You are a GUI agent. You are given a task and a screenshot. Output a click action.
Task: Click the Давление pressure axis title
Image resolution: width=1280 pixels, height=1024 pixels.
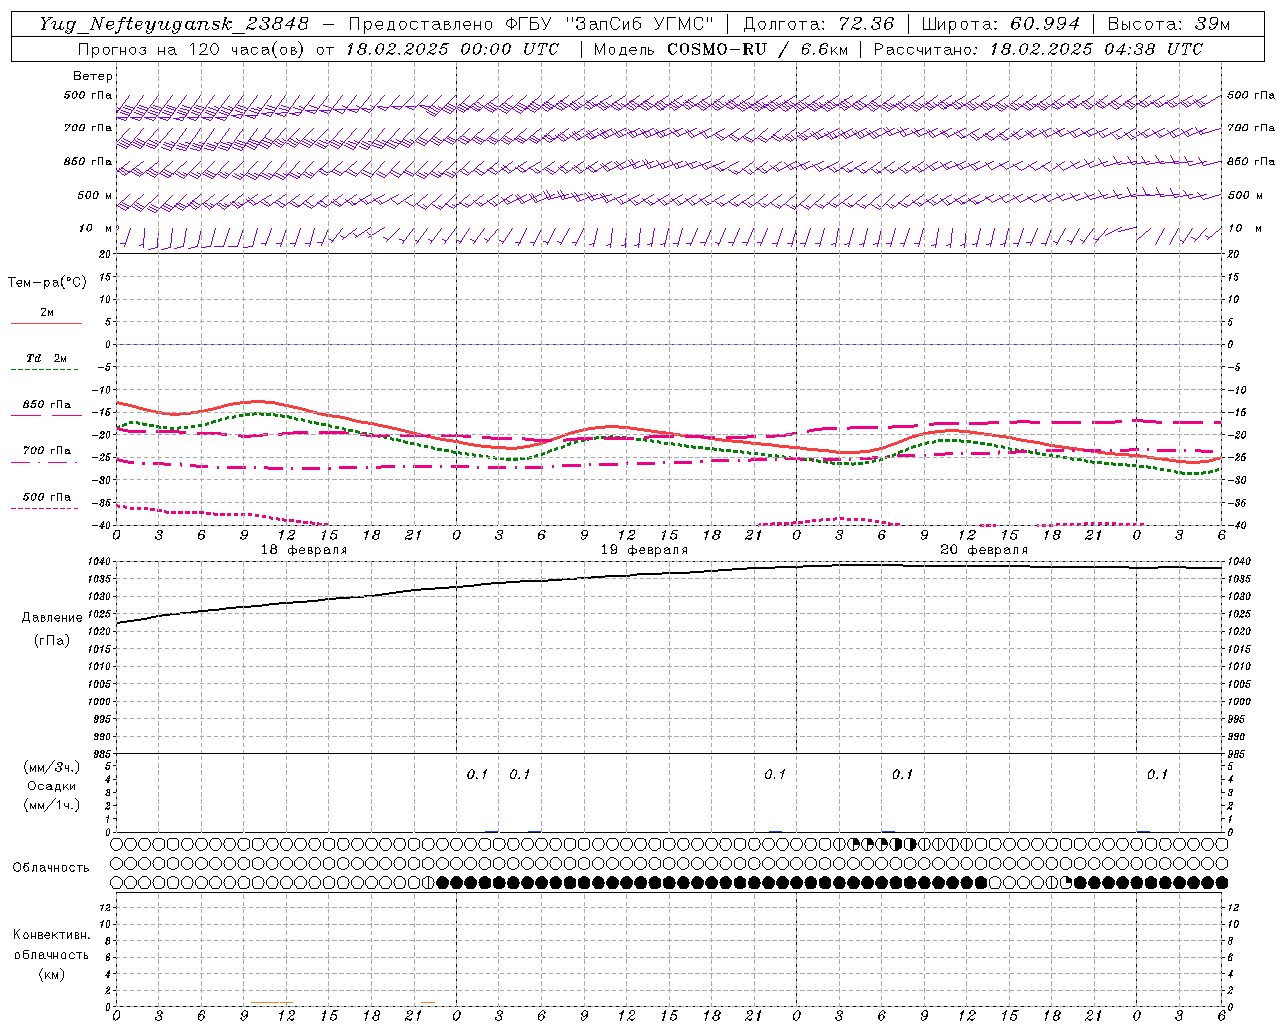pyautogui.click(x=52, y=618)
